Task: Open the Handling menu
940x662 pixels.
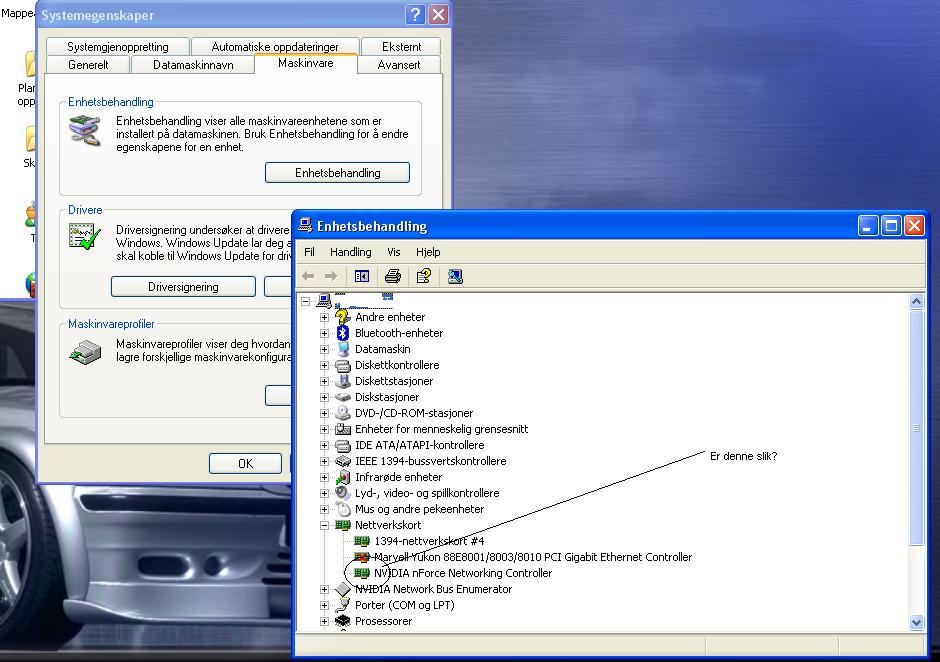Action: click(x=351, y=252)
